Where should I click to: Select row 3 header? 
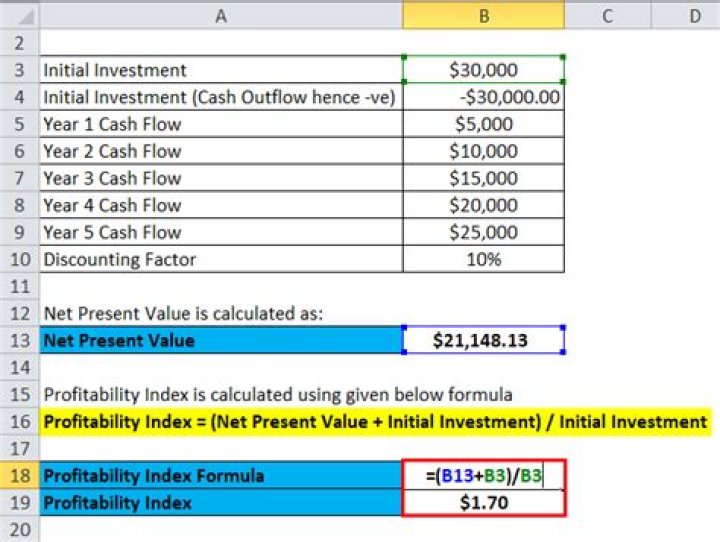tap(19, 70)
